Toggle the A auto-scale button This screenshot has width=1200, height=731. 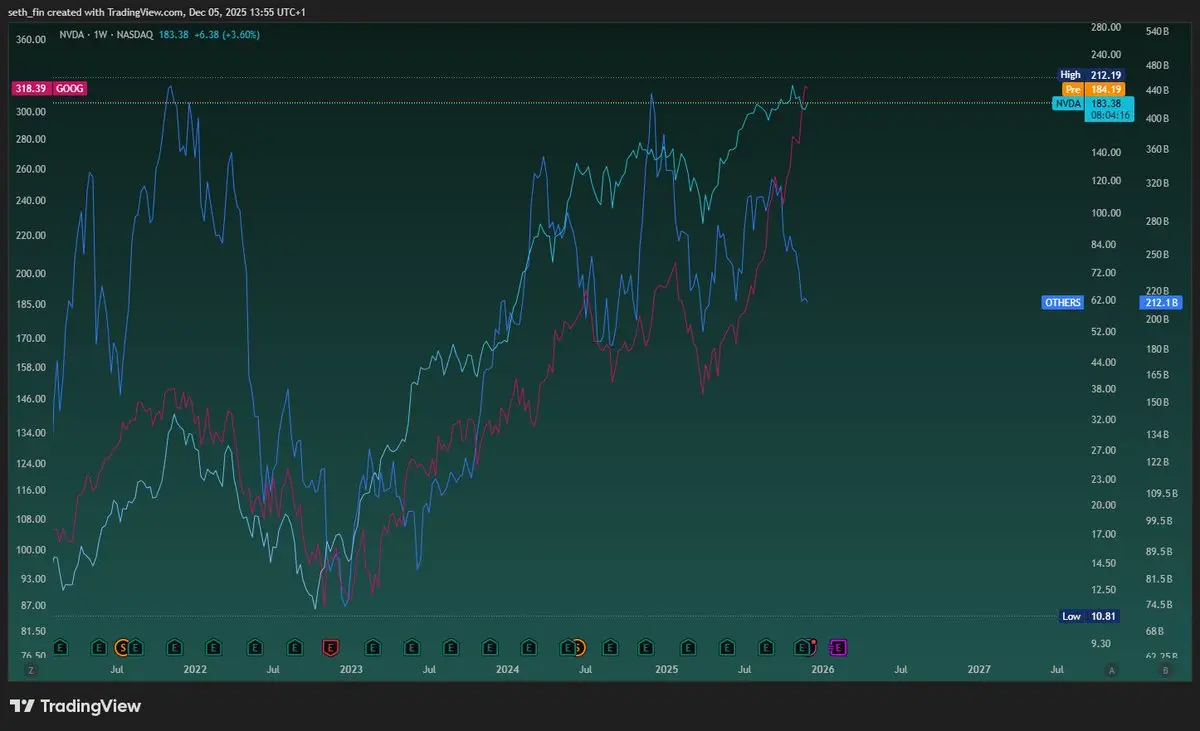click(x=1111, y=670)
